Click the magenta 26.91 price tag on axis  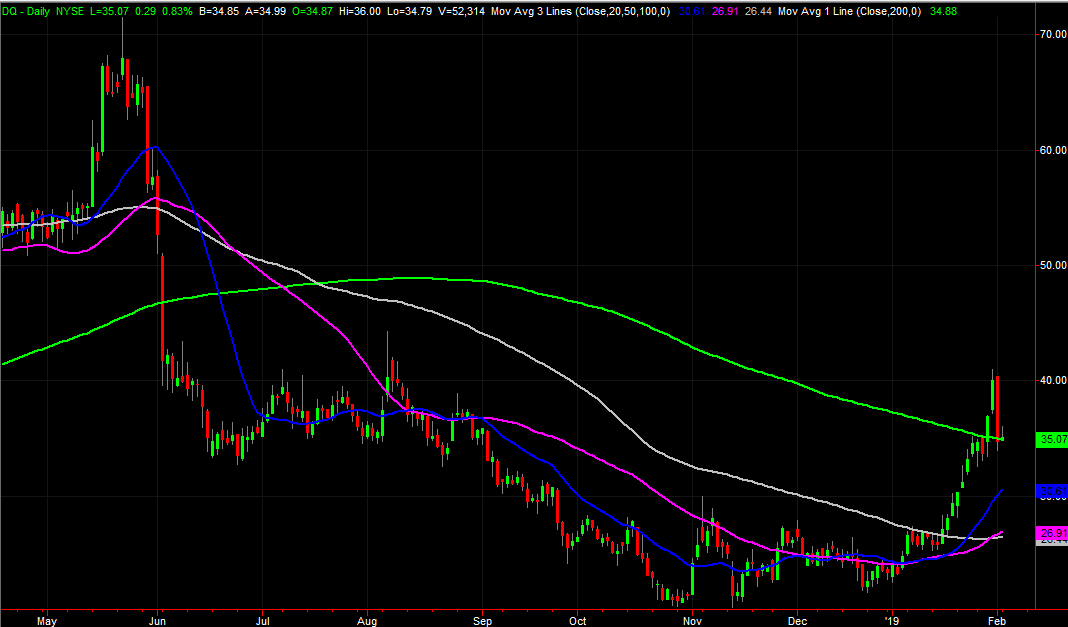coord(1051,534)
